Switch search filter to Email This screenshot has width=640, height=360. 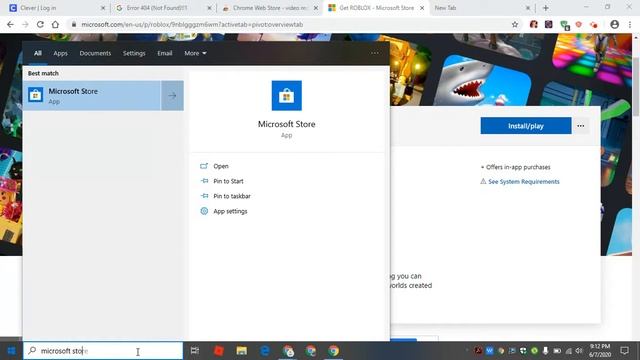point(165,53)
